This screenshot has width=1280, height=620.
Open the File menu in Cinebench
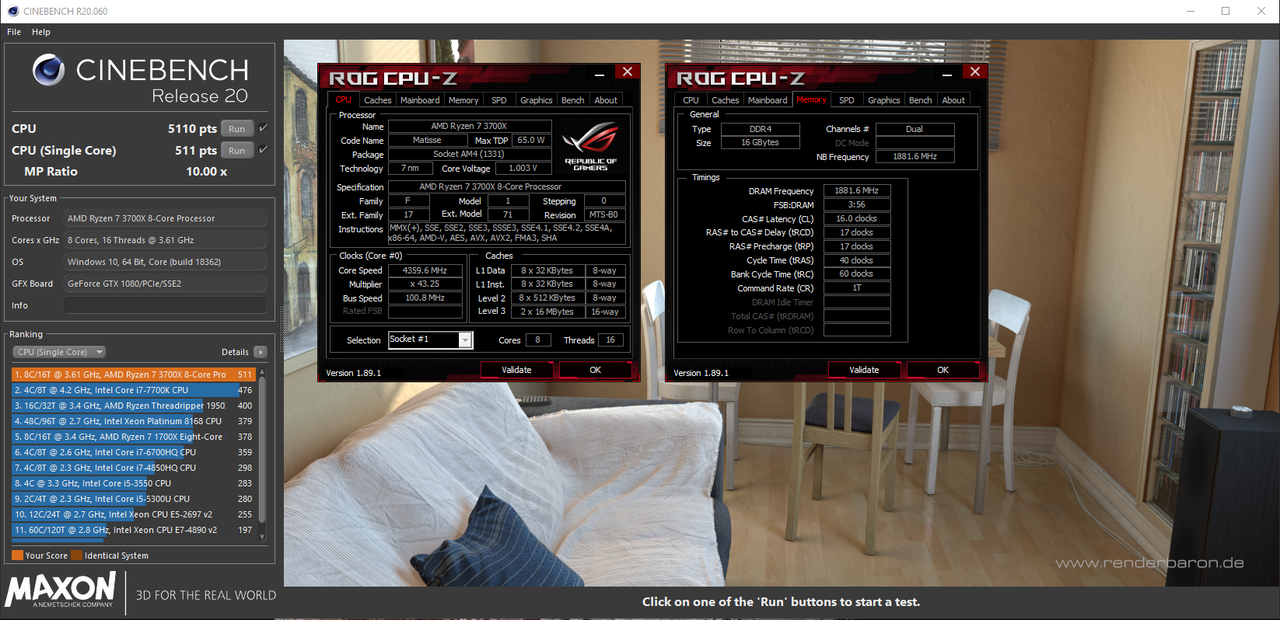[x=14, y=32]
